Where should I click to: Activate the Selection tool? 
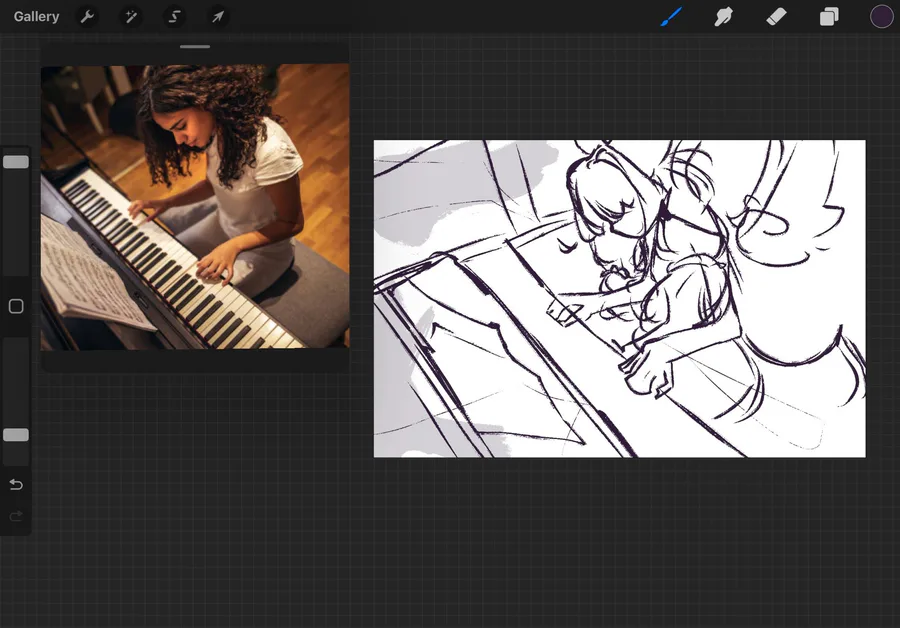click(x=174, y=17)
